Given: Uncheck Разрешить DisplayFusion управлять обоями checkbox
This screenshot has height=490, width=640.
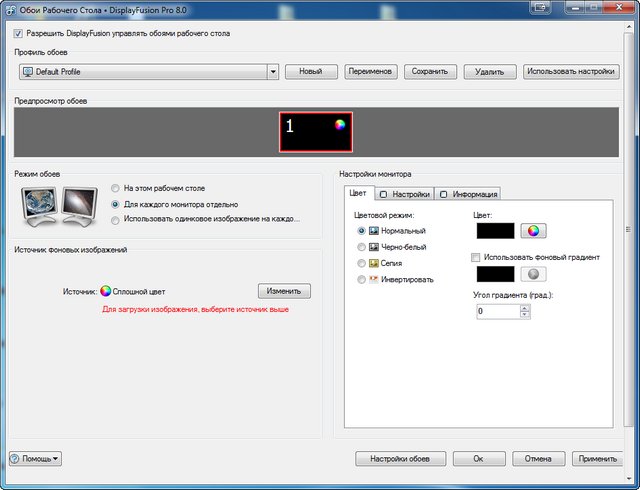Looking at the screenshot, I should 19,33.
